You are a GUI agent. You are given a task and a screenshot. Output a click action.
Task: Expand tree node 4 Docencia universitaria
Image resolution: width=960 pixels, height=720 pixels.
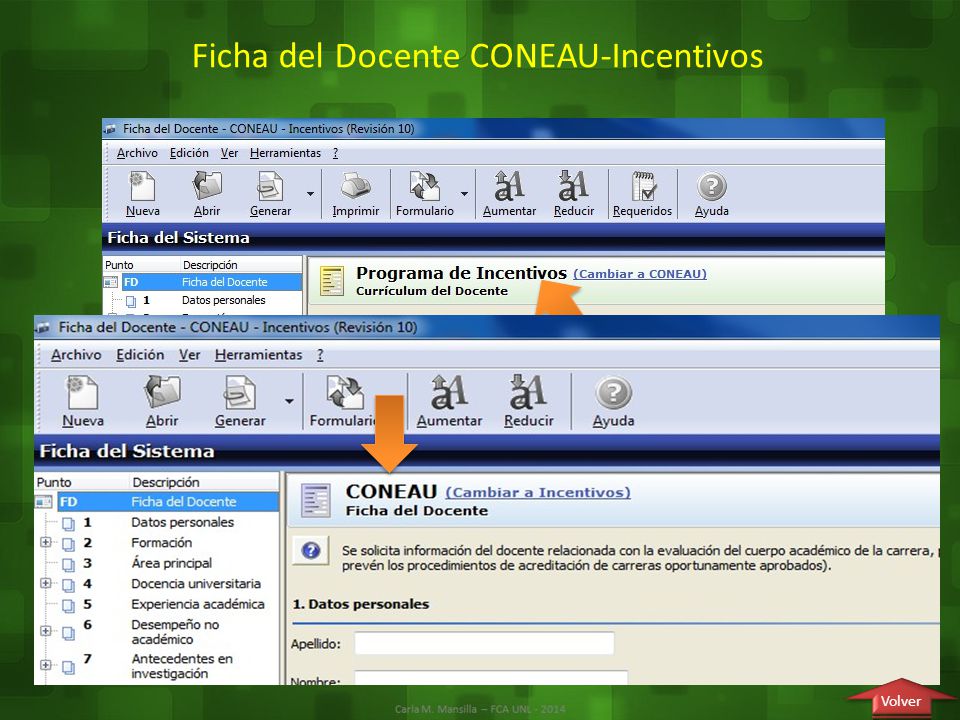coord(45,583)
